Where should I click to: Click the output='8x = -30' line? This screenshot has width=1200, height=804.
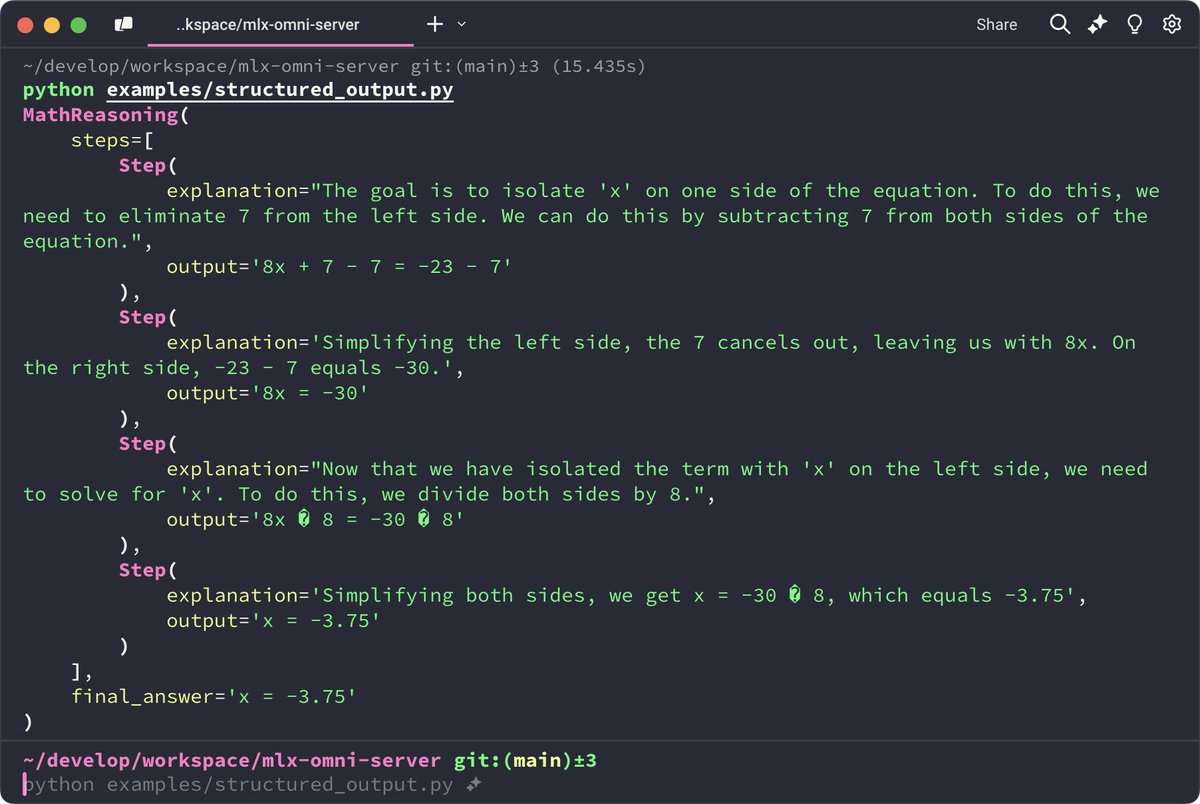click(268, 393)
